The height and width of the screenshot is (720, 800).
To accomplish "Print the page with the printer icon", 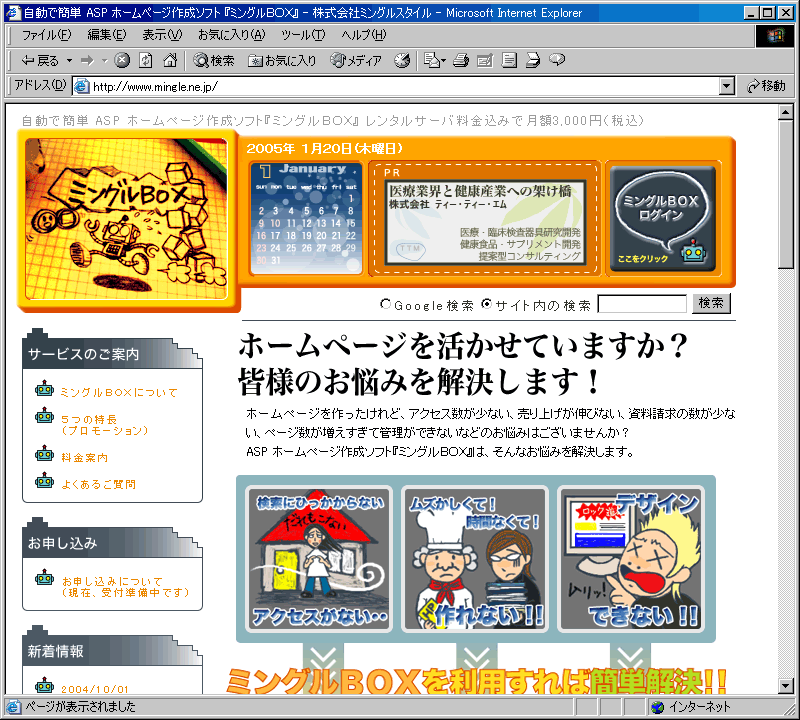I will click(461, 60).
